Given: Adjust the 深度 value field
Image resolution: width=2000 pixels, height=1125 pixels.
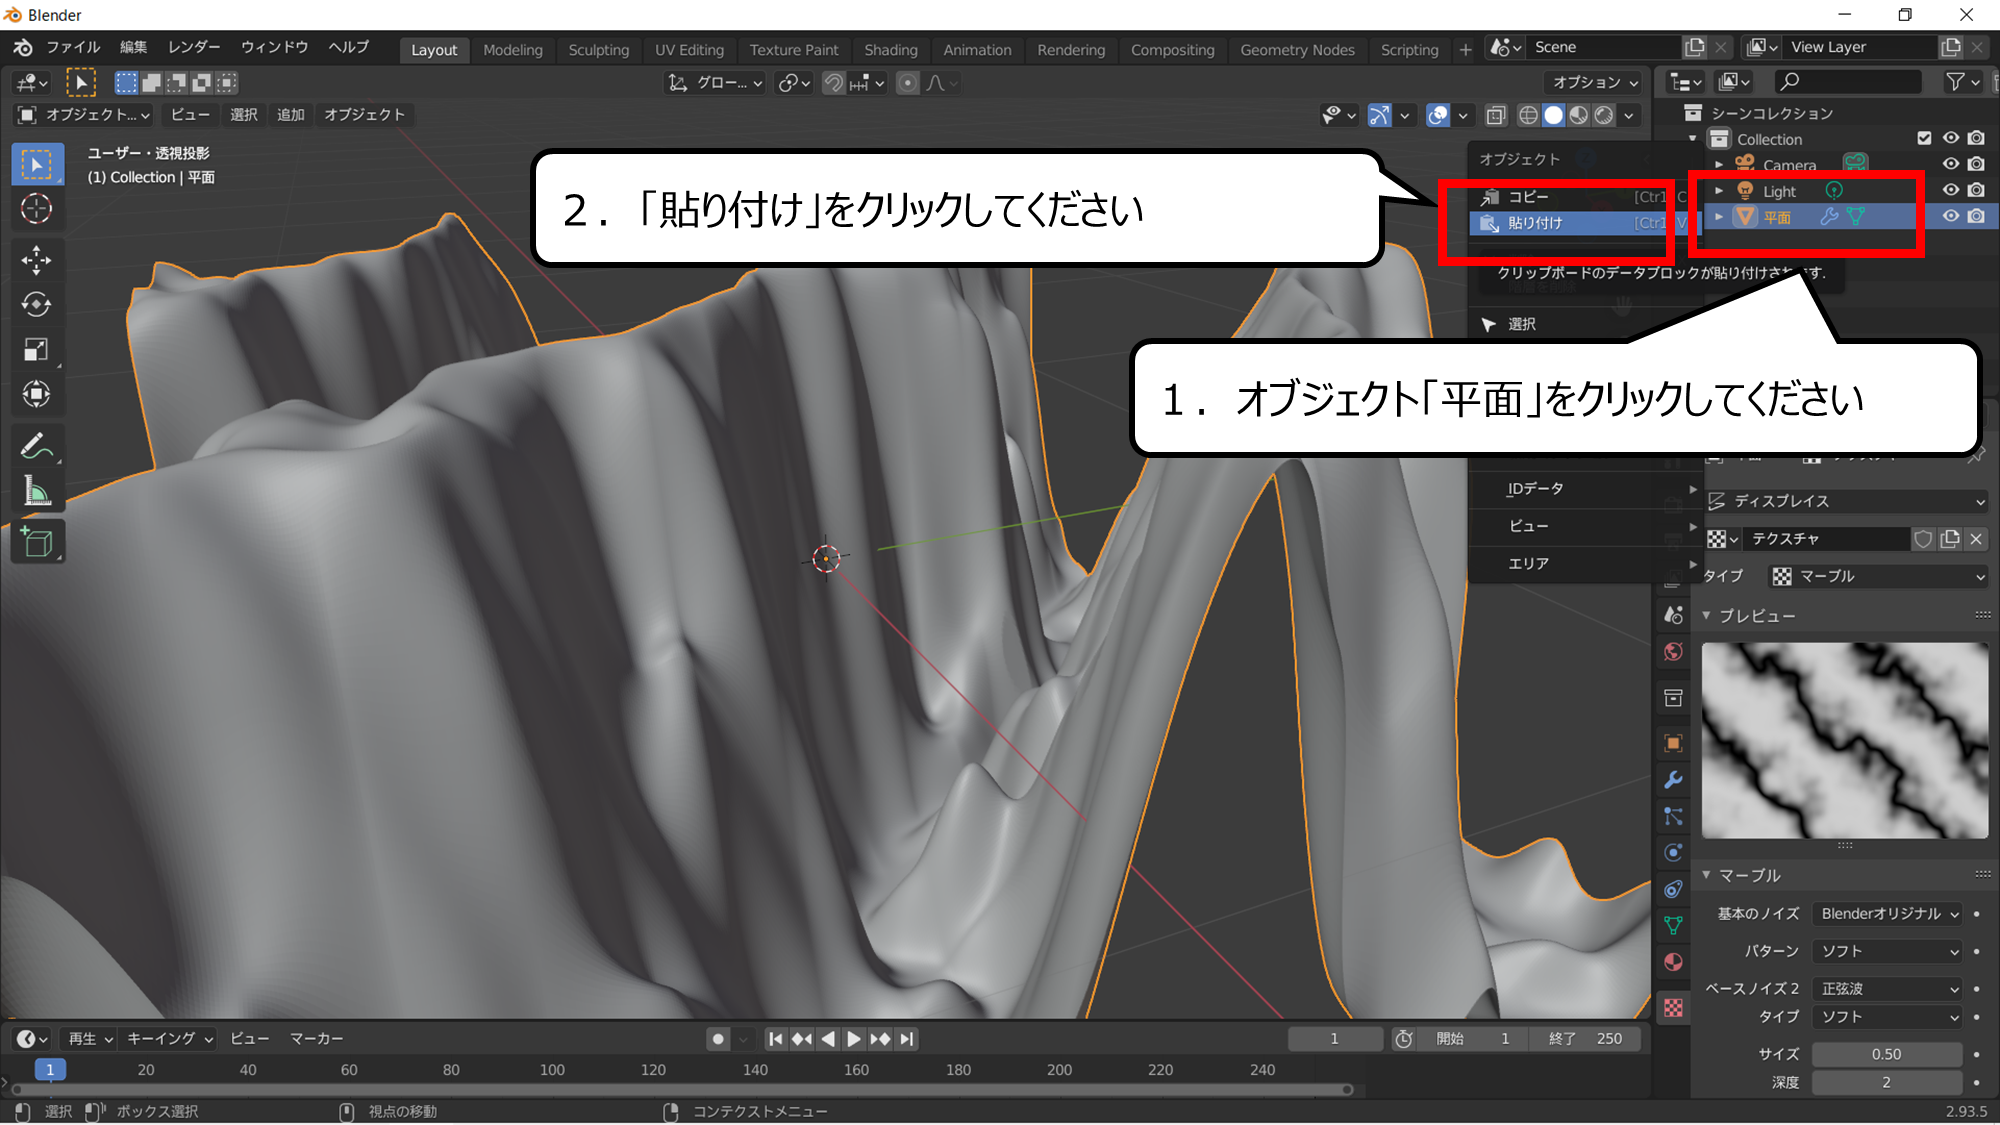Looking at the screenshot, I should (x=1887, y=1082).
